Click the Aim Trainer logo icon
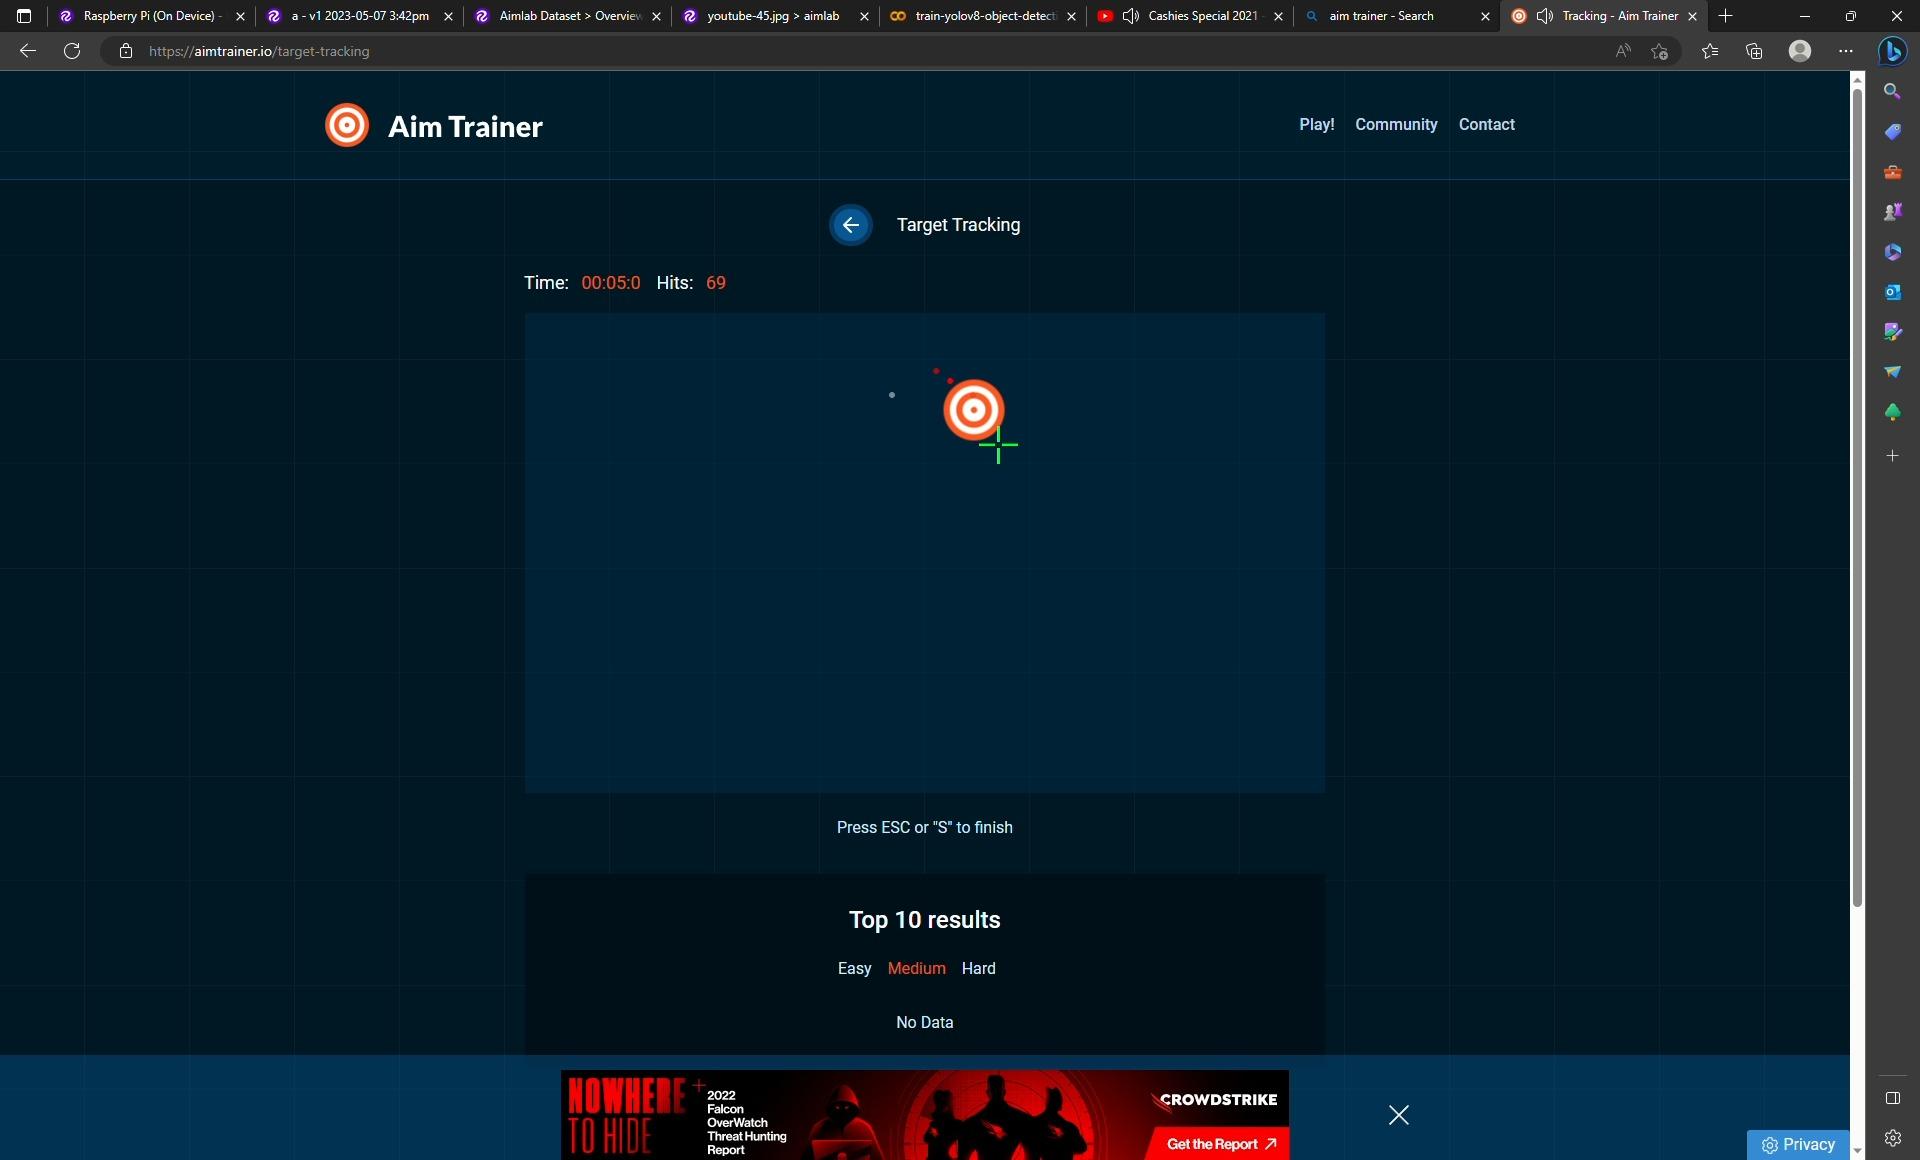 [x=347, y=126]
